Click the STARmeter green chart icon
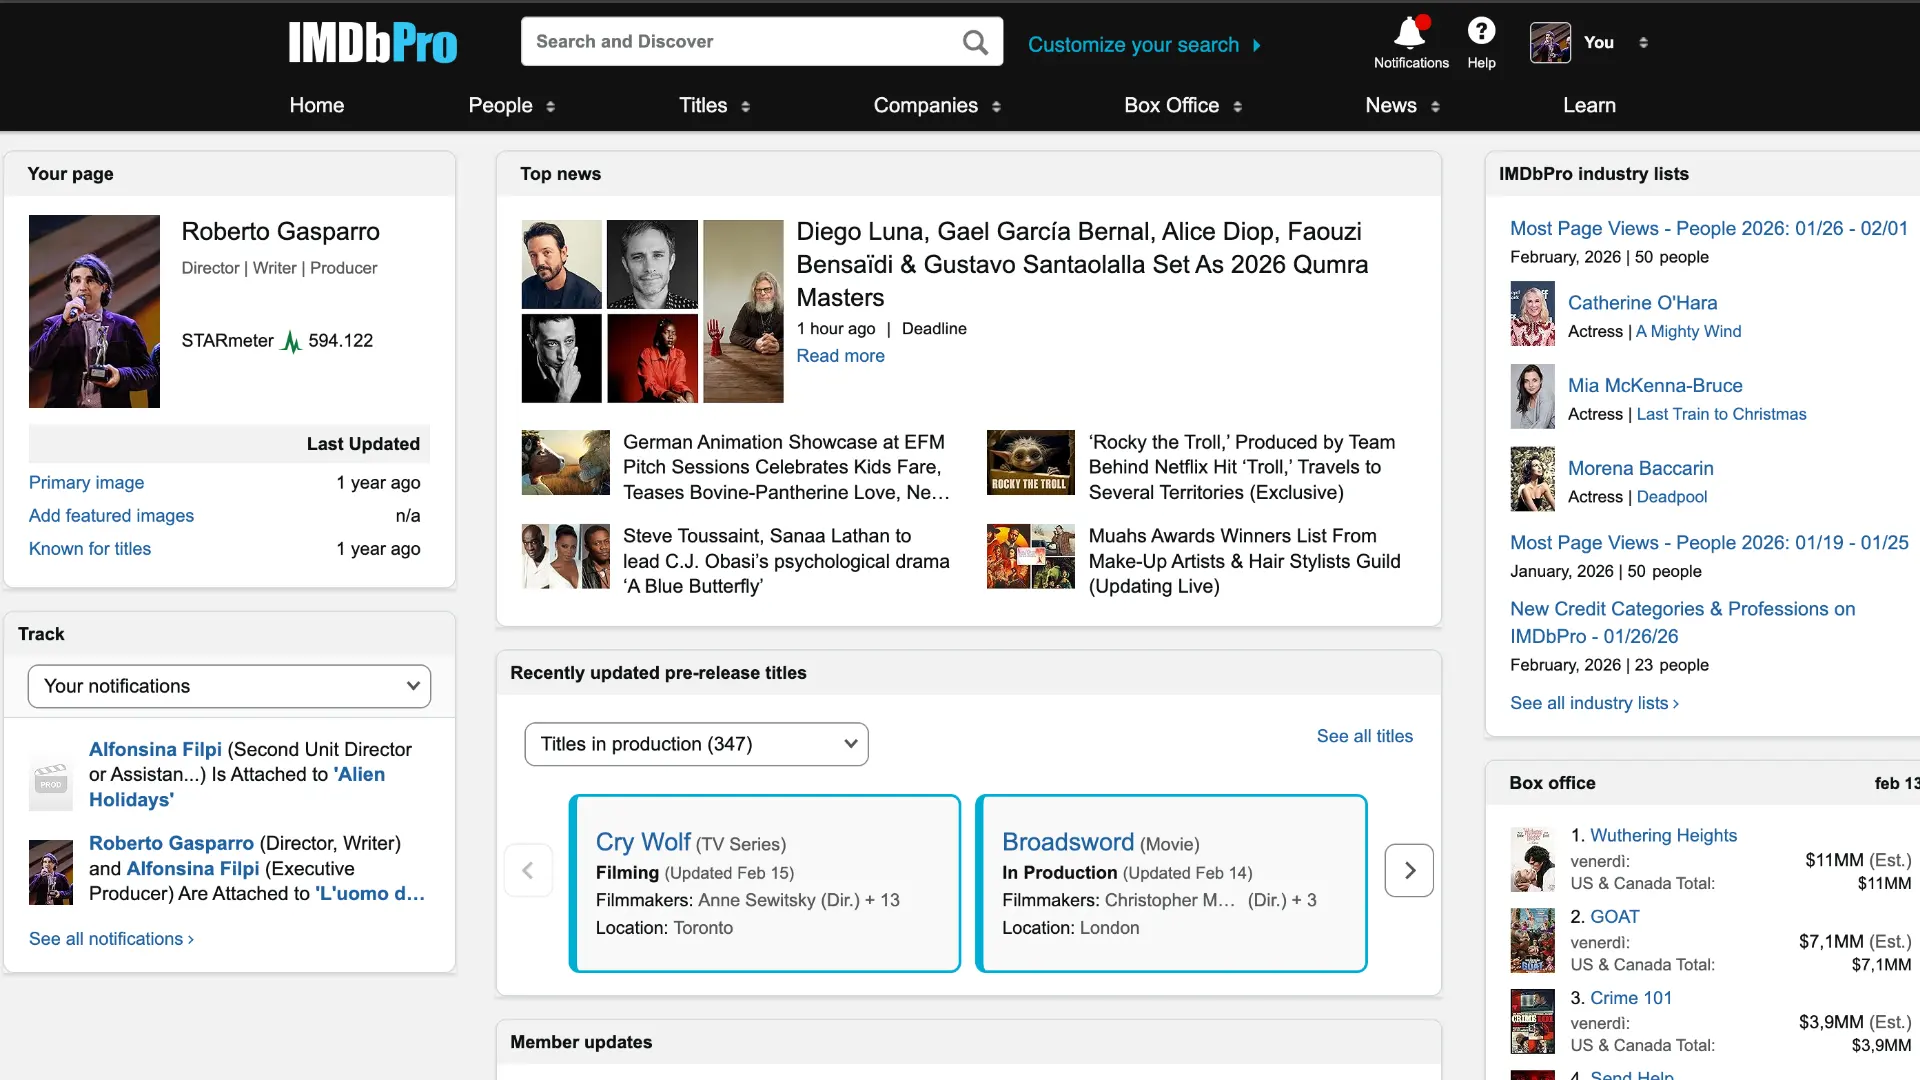The image size is (1920, 1080). click(x=291, y=342)
